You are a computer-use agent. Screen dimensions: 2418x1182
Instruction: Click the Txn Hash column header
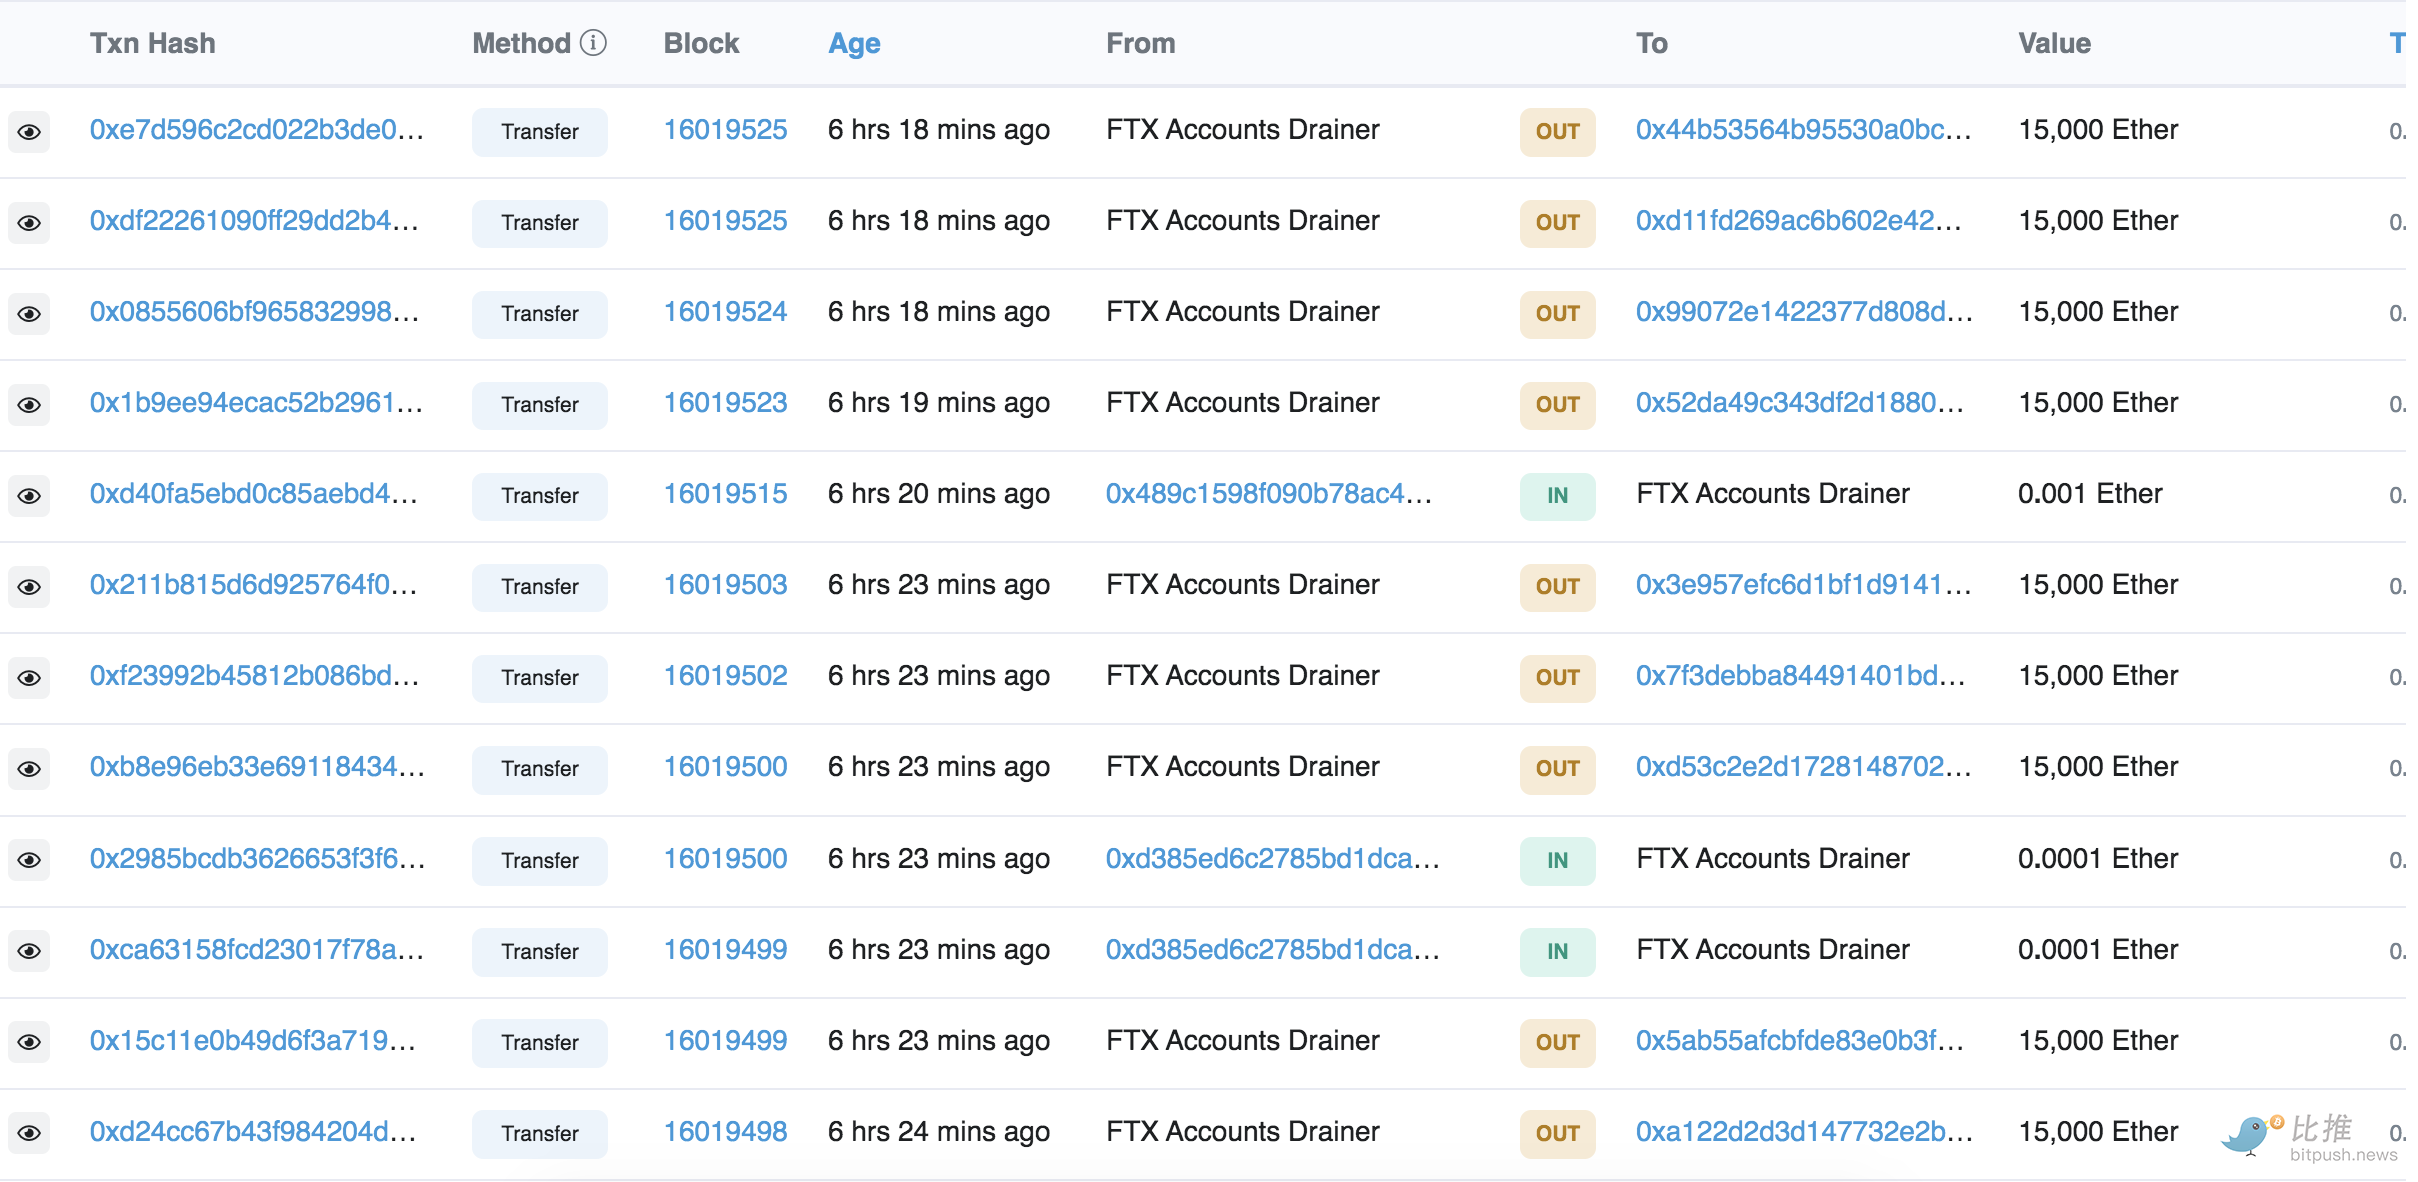click(x=153, y=43)
